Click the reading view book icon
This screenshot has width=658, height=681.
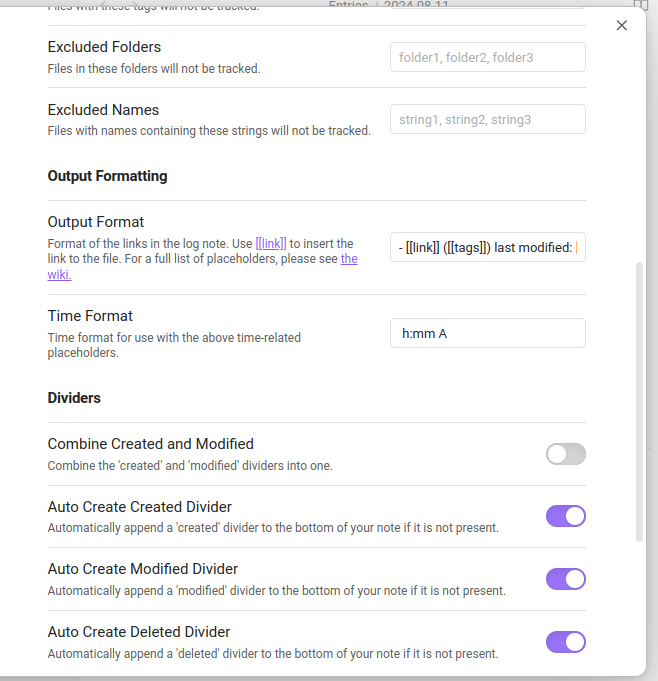click(x=642, y=4)
